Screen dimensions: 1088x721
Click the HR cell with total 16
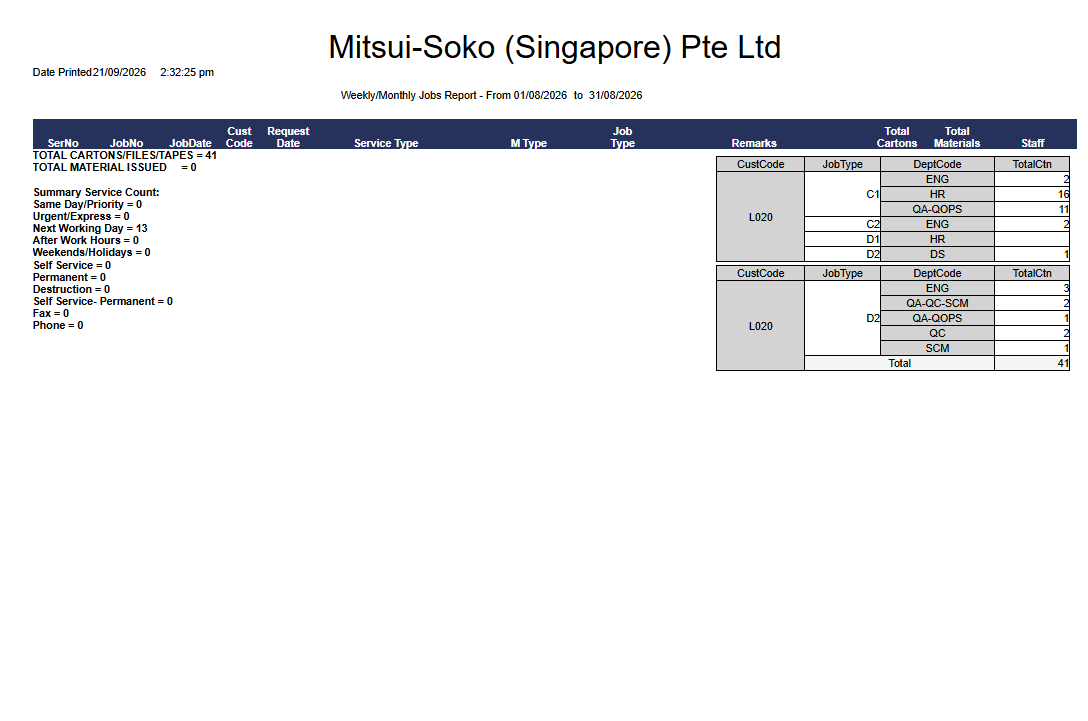tap(937, 194)
